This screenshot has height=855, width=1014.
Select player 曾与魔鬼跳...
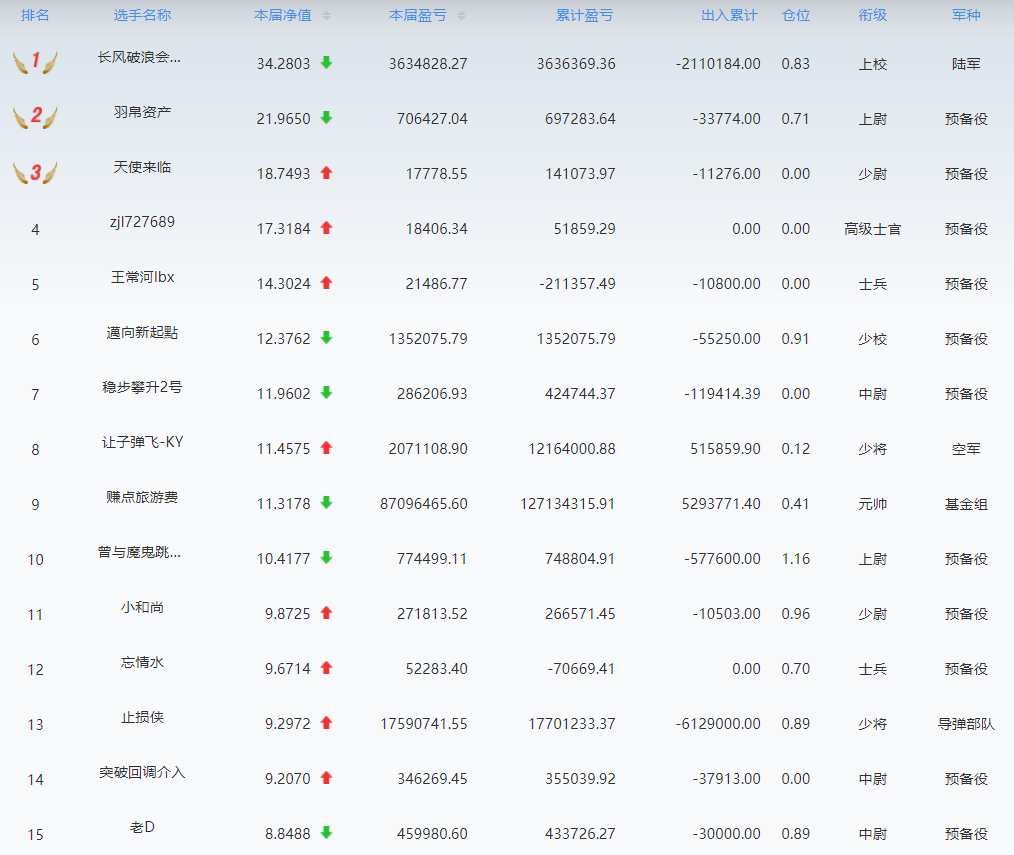pyautogui.click(x=139, y=552)
